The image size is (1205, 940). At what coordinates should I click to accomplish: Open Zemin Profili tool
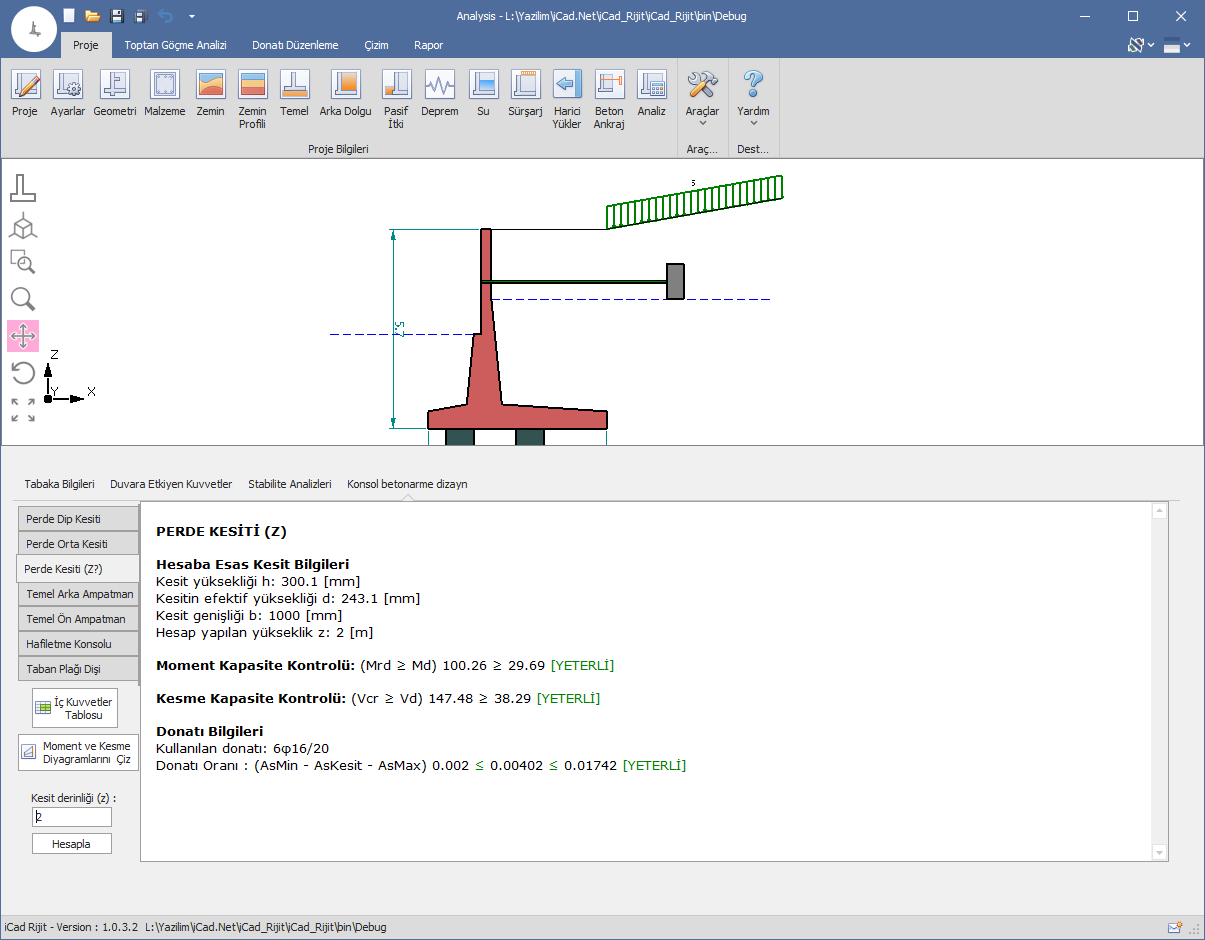252,100
